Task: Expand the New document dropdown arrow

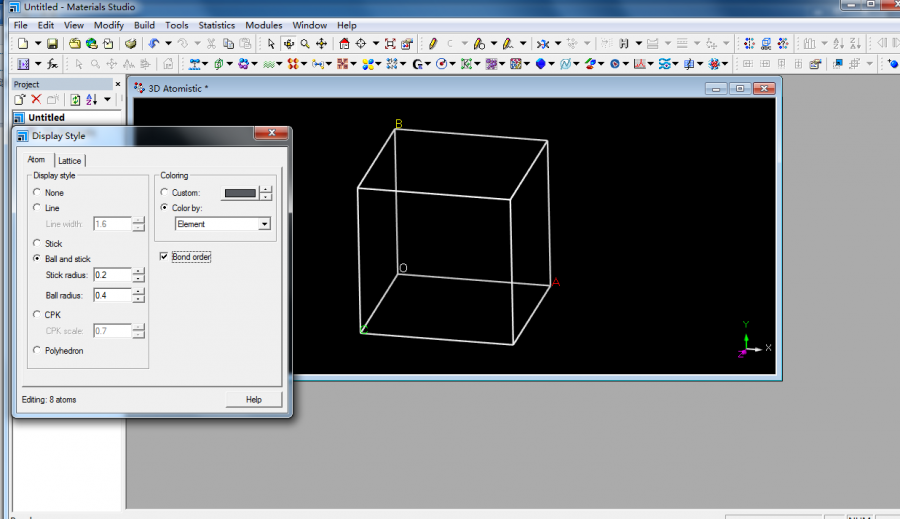Action: point(37,44)
